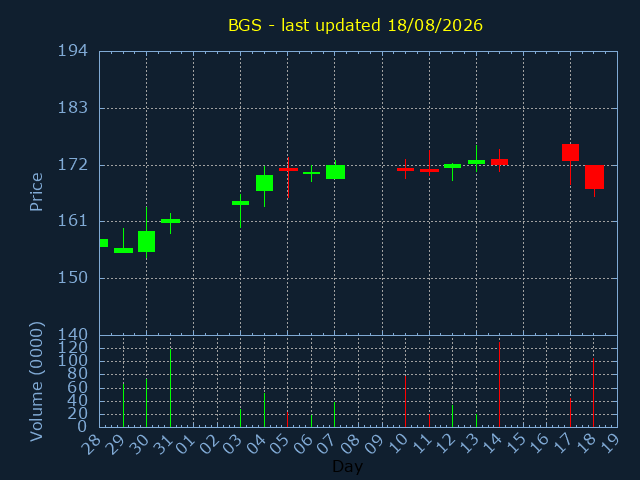Select the green candle body on day 07
Viewport: 640px width, 480px height.
[x=335, y=172]
